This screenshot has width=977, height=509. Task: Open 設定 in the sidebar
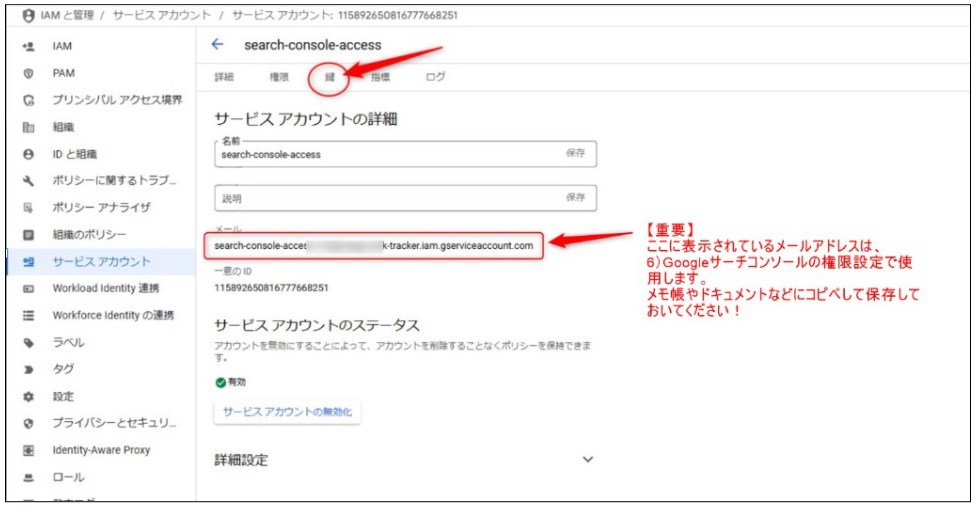tap(63, 396)
